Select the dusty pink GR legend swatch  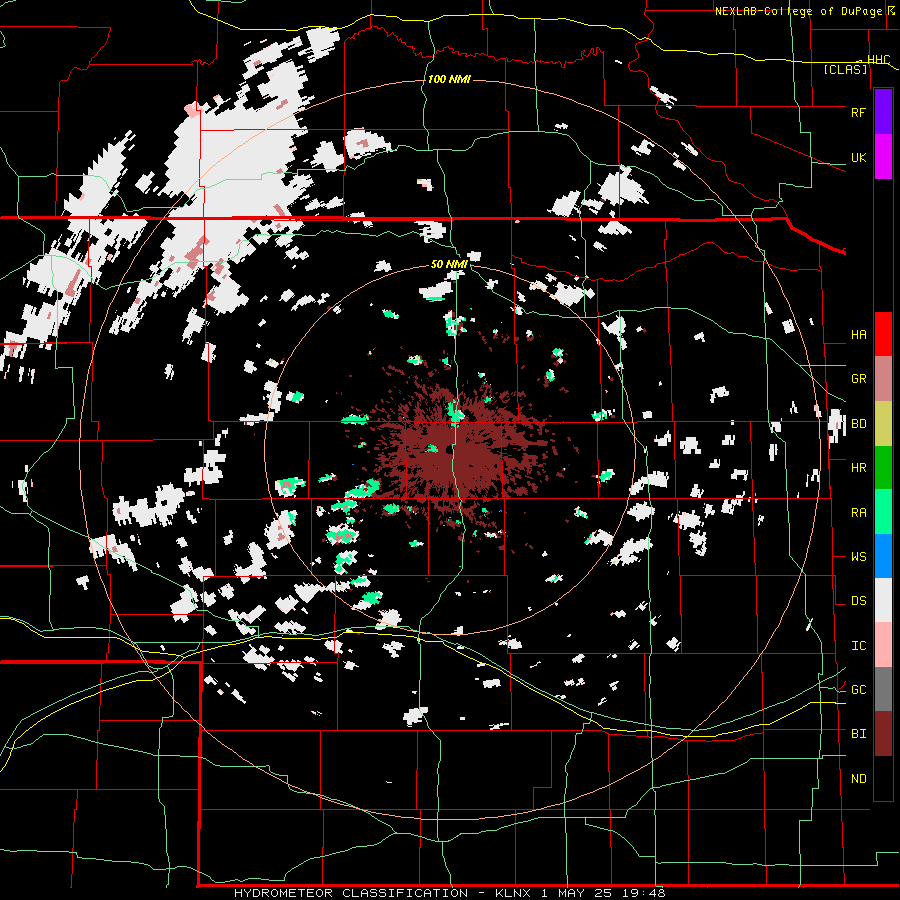tap(883, 379)
